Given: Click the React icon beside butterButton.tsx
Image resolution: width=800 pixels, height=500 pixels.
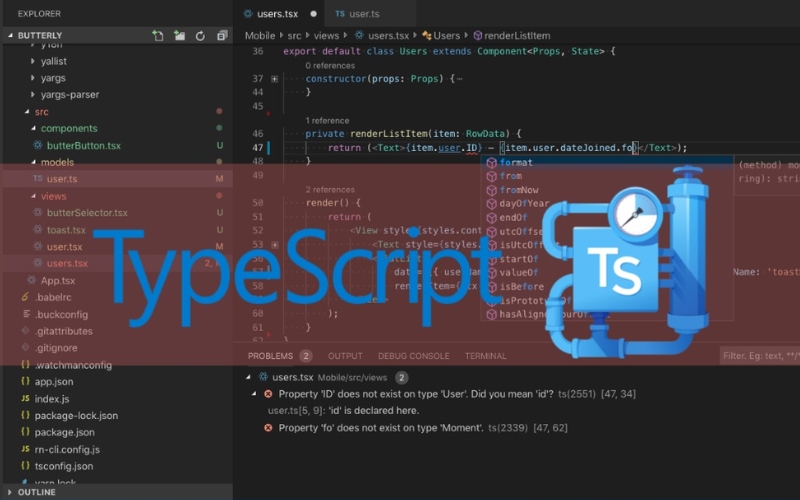Looking at the screenshot, I should 38,145.
